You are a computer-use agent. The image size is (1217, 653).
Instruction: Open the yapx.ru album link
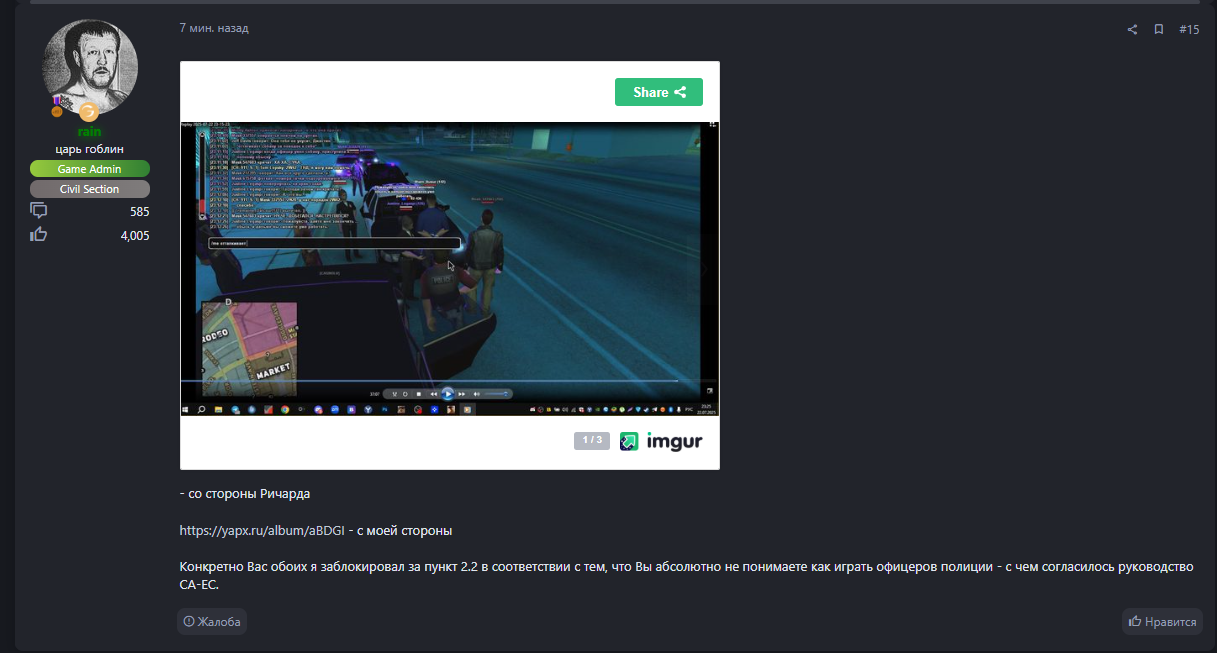pos(263,530)
